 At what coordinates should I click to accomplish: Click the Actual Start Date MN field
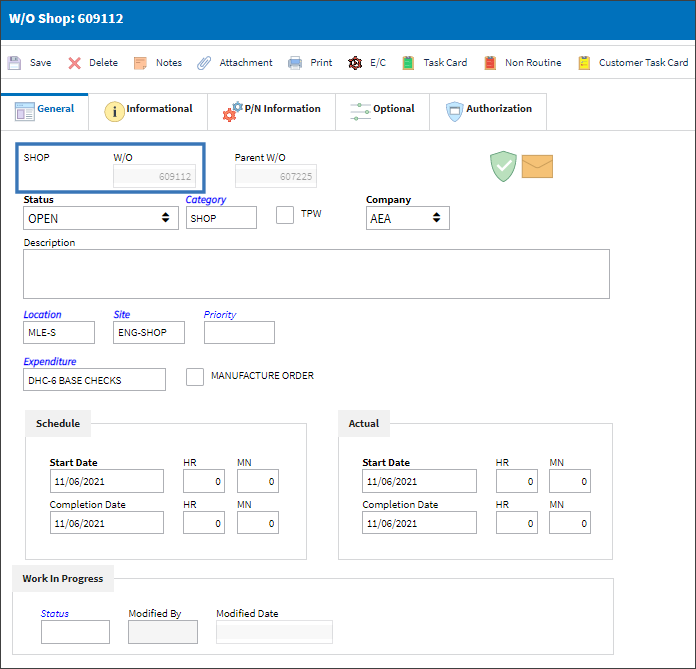click(x=570, y=481)
